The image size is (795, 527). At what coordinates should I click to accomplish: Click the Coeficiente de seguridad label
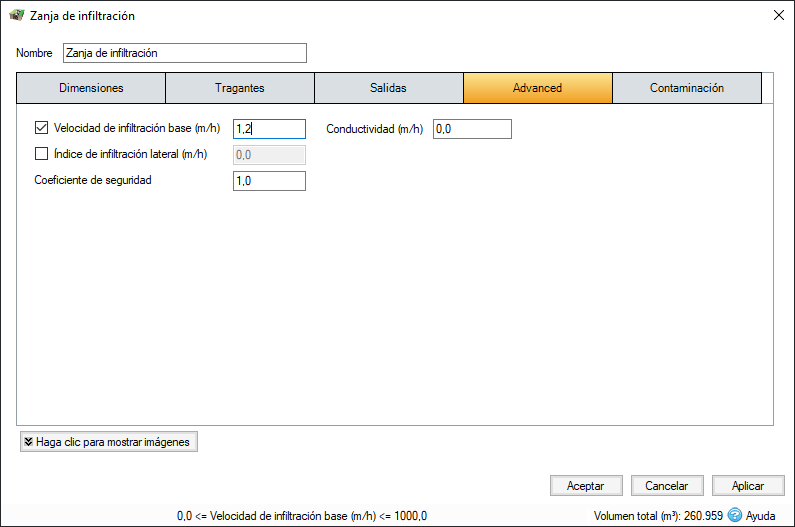(x=93, y=180)
